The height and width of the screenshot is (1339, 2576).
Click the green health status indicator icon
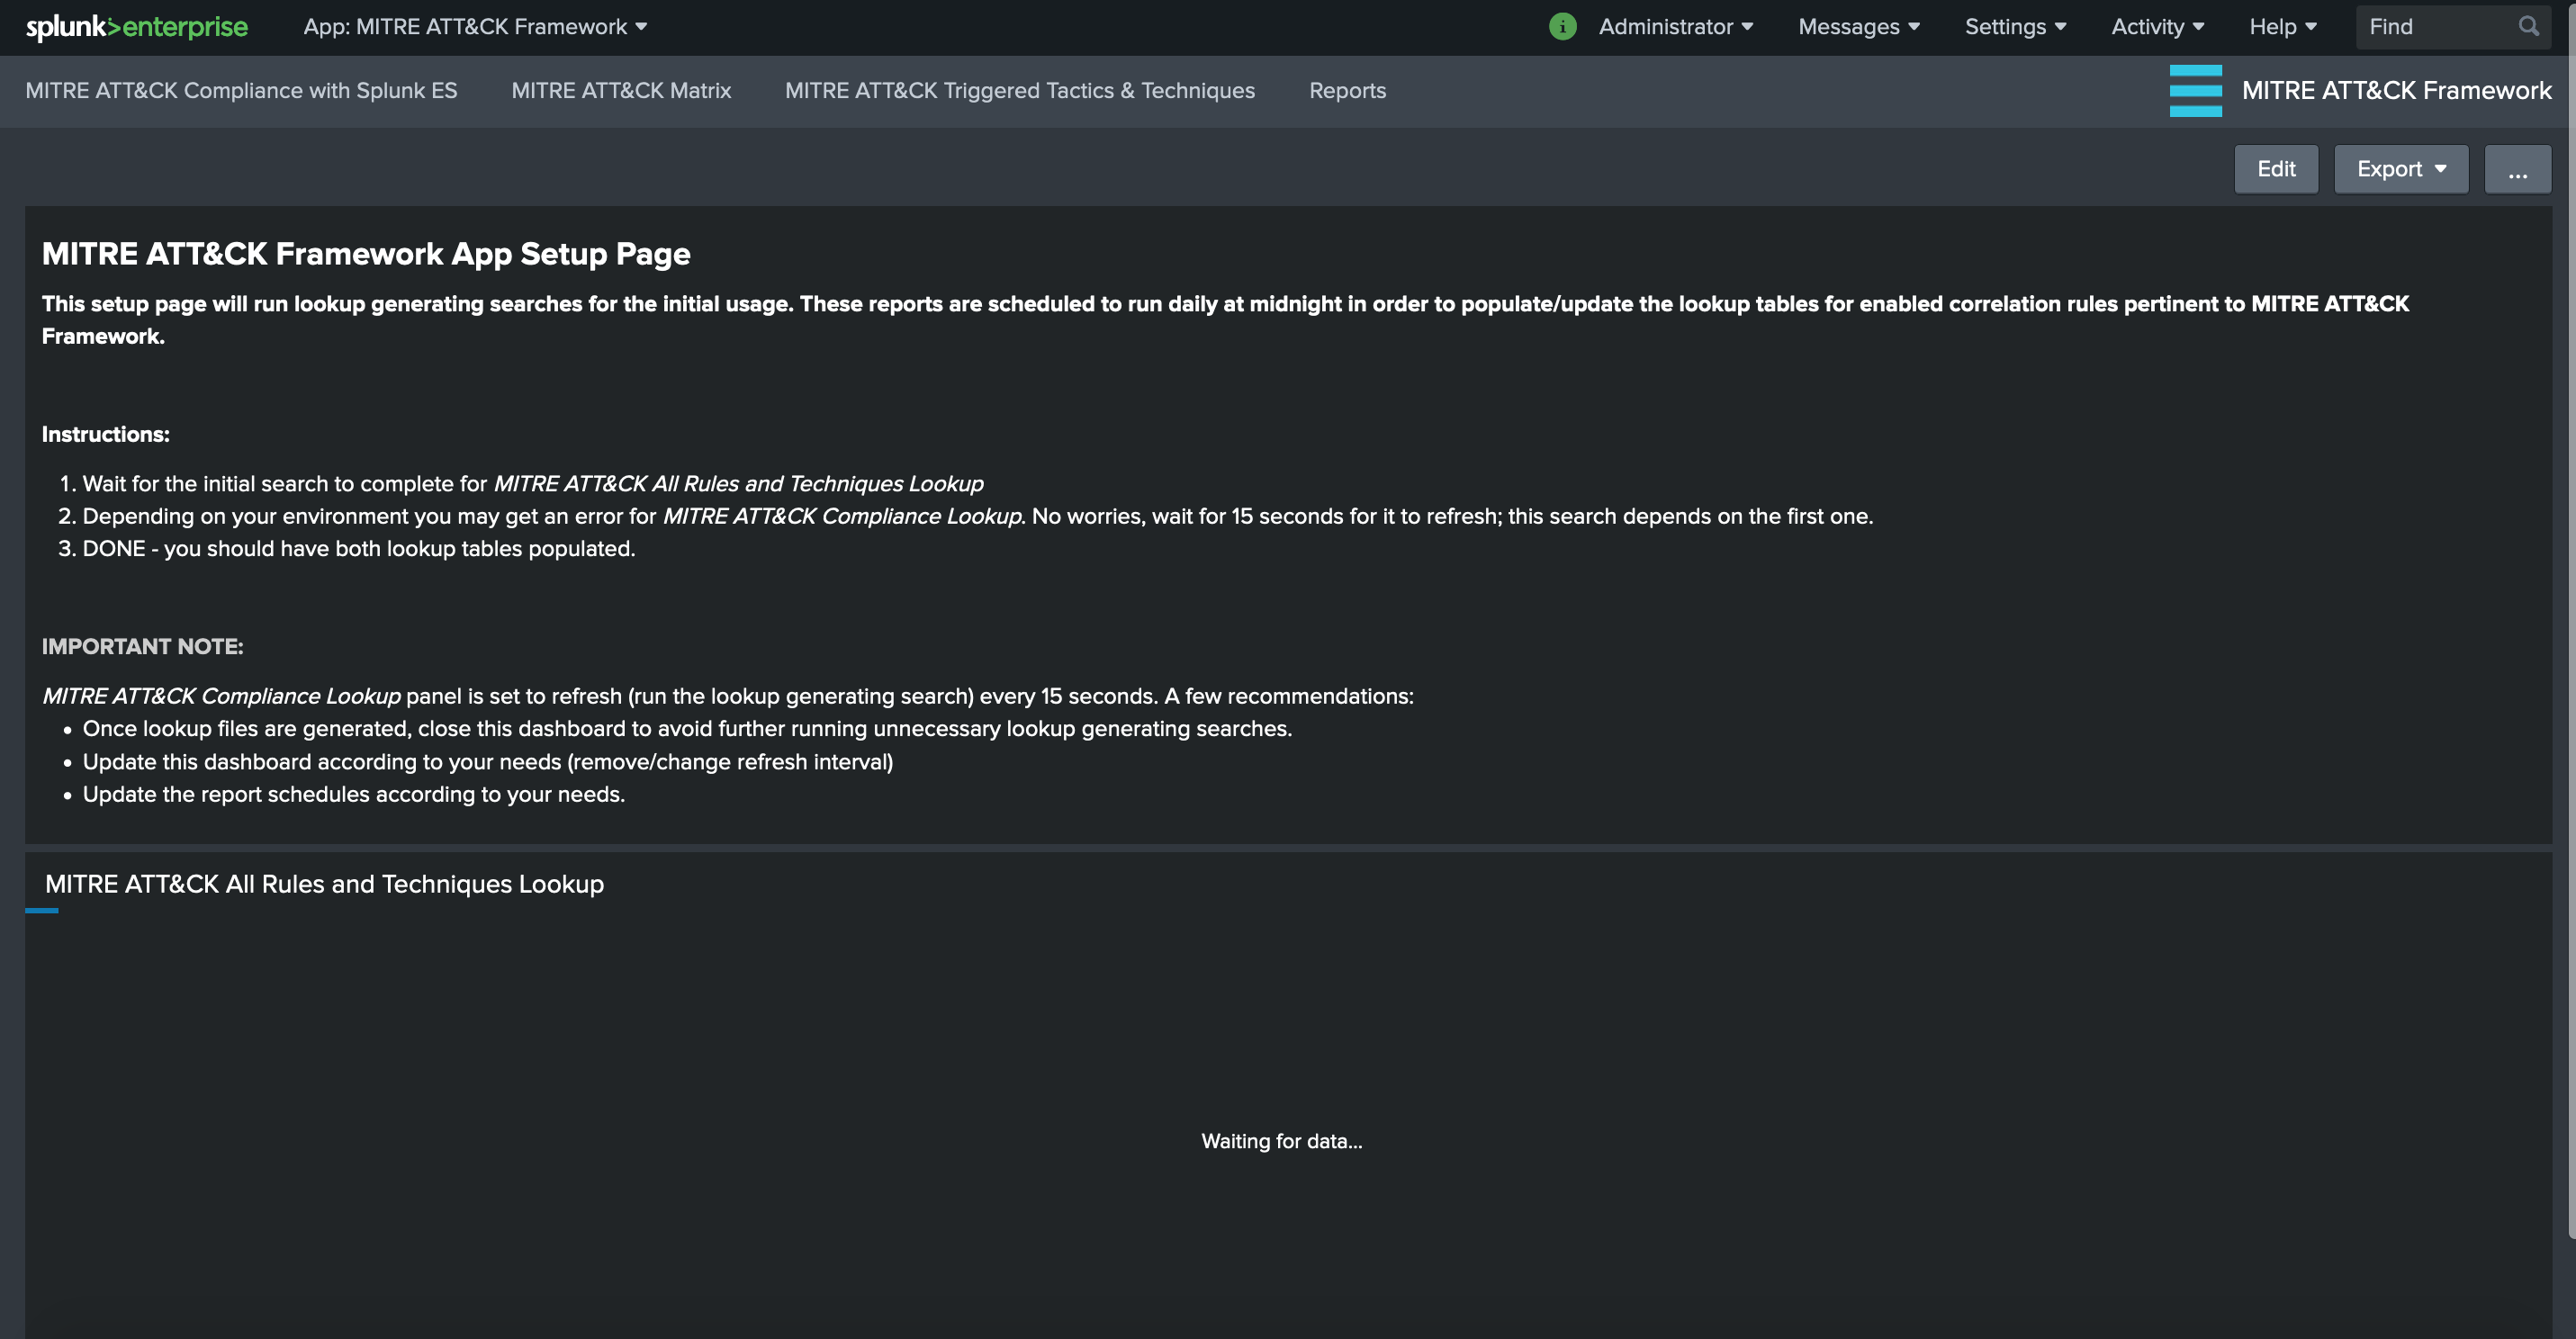tap(1562, 27)
